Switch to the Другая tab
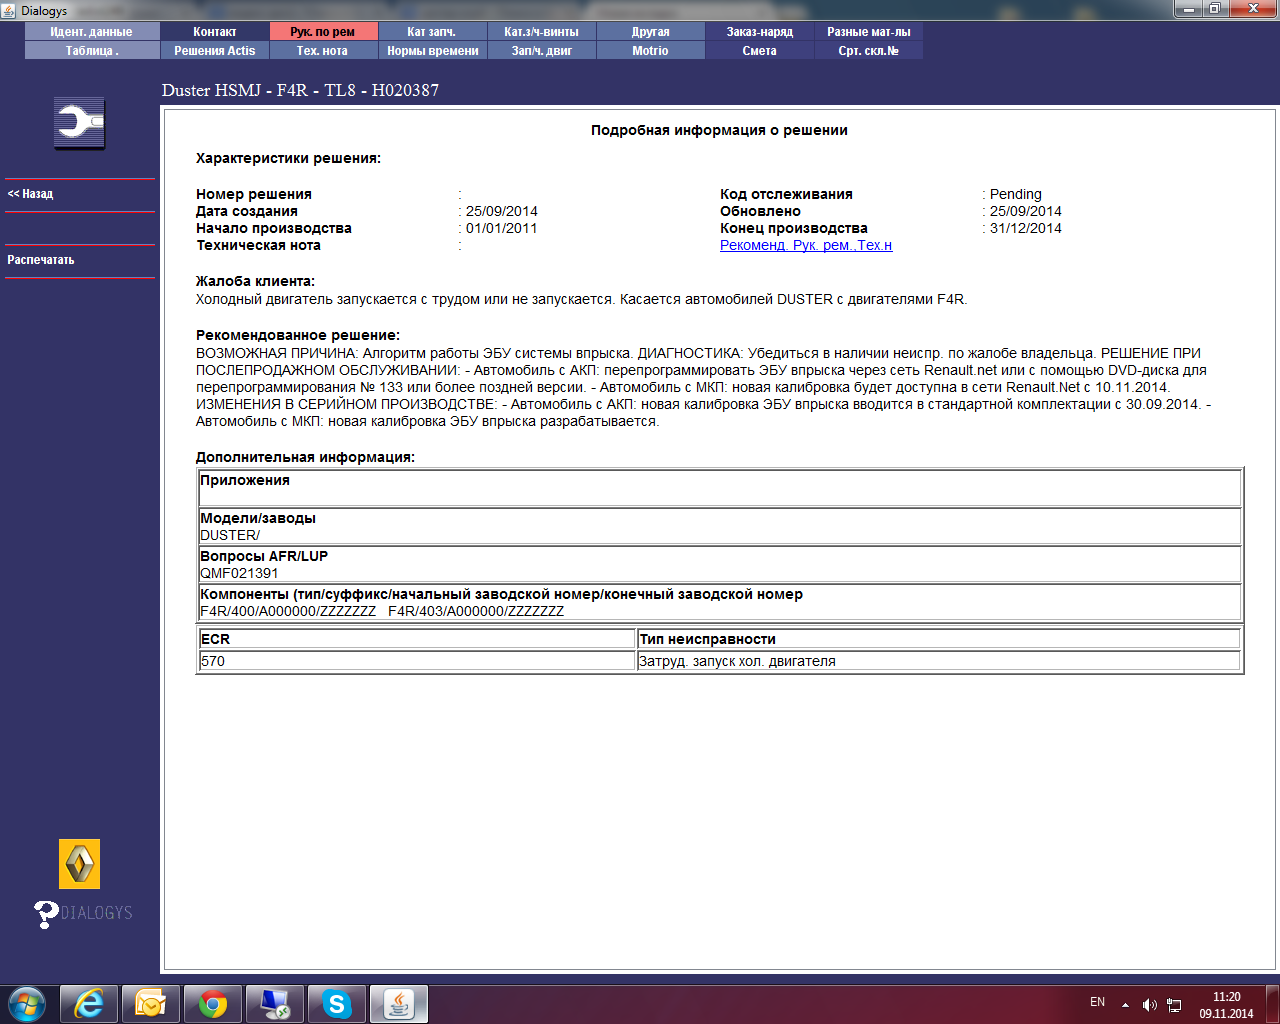Viewport: 1280px width, 1024px height. (x=650, y=32)
